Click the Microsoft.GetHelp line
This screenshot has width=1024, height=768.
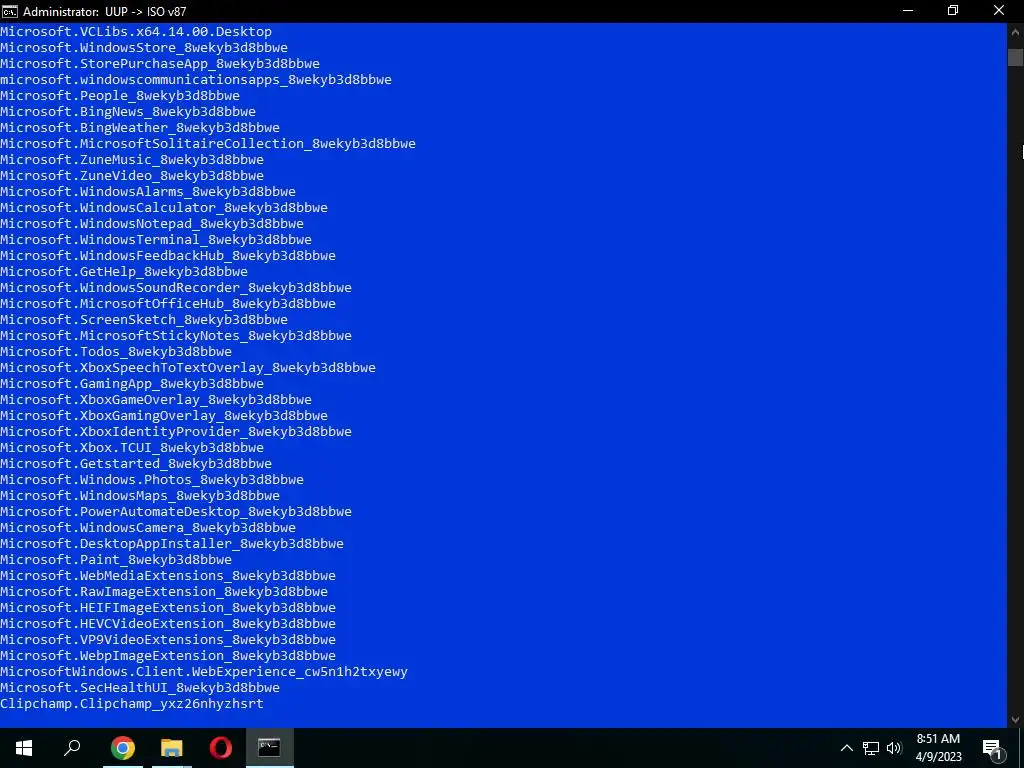pos(124,272)
